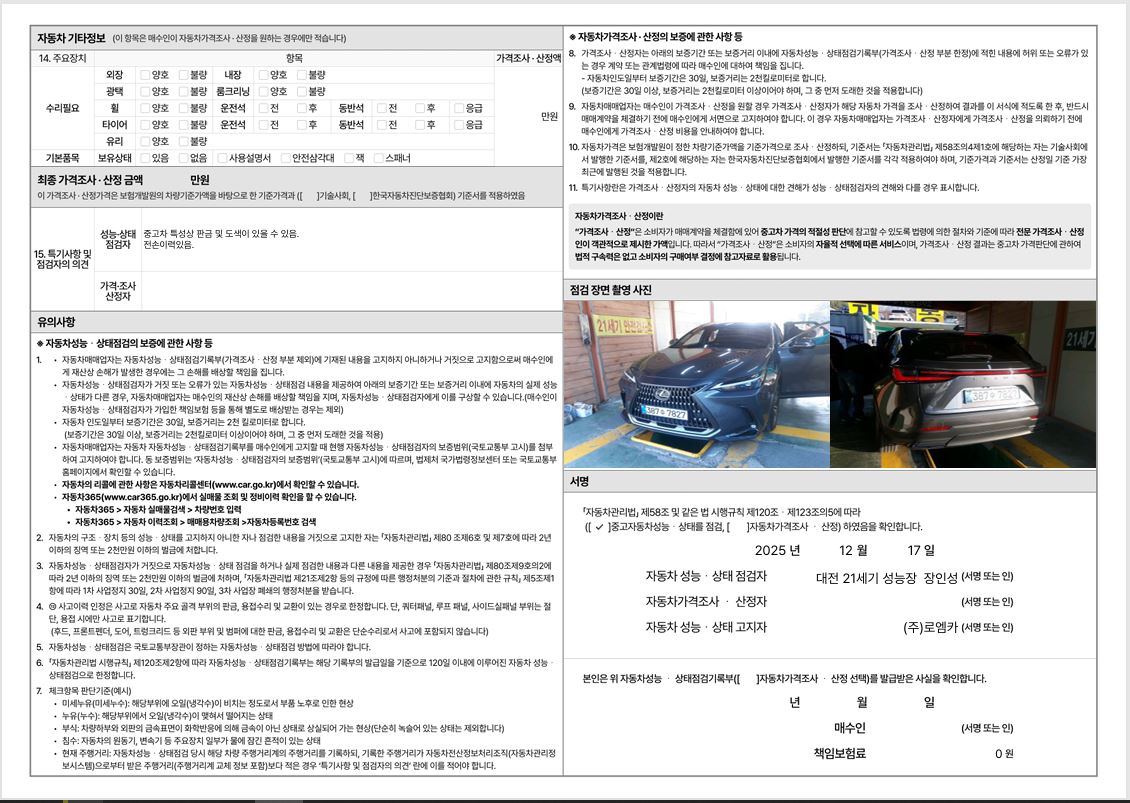
Task: Click the 기술사회 bracket in 최종 가격조사 section
Action: [308, 195]
